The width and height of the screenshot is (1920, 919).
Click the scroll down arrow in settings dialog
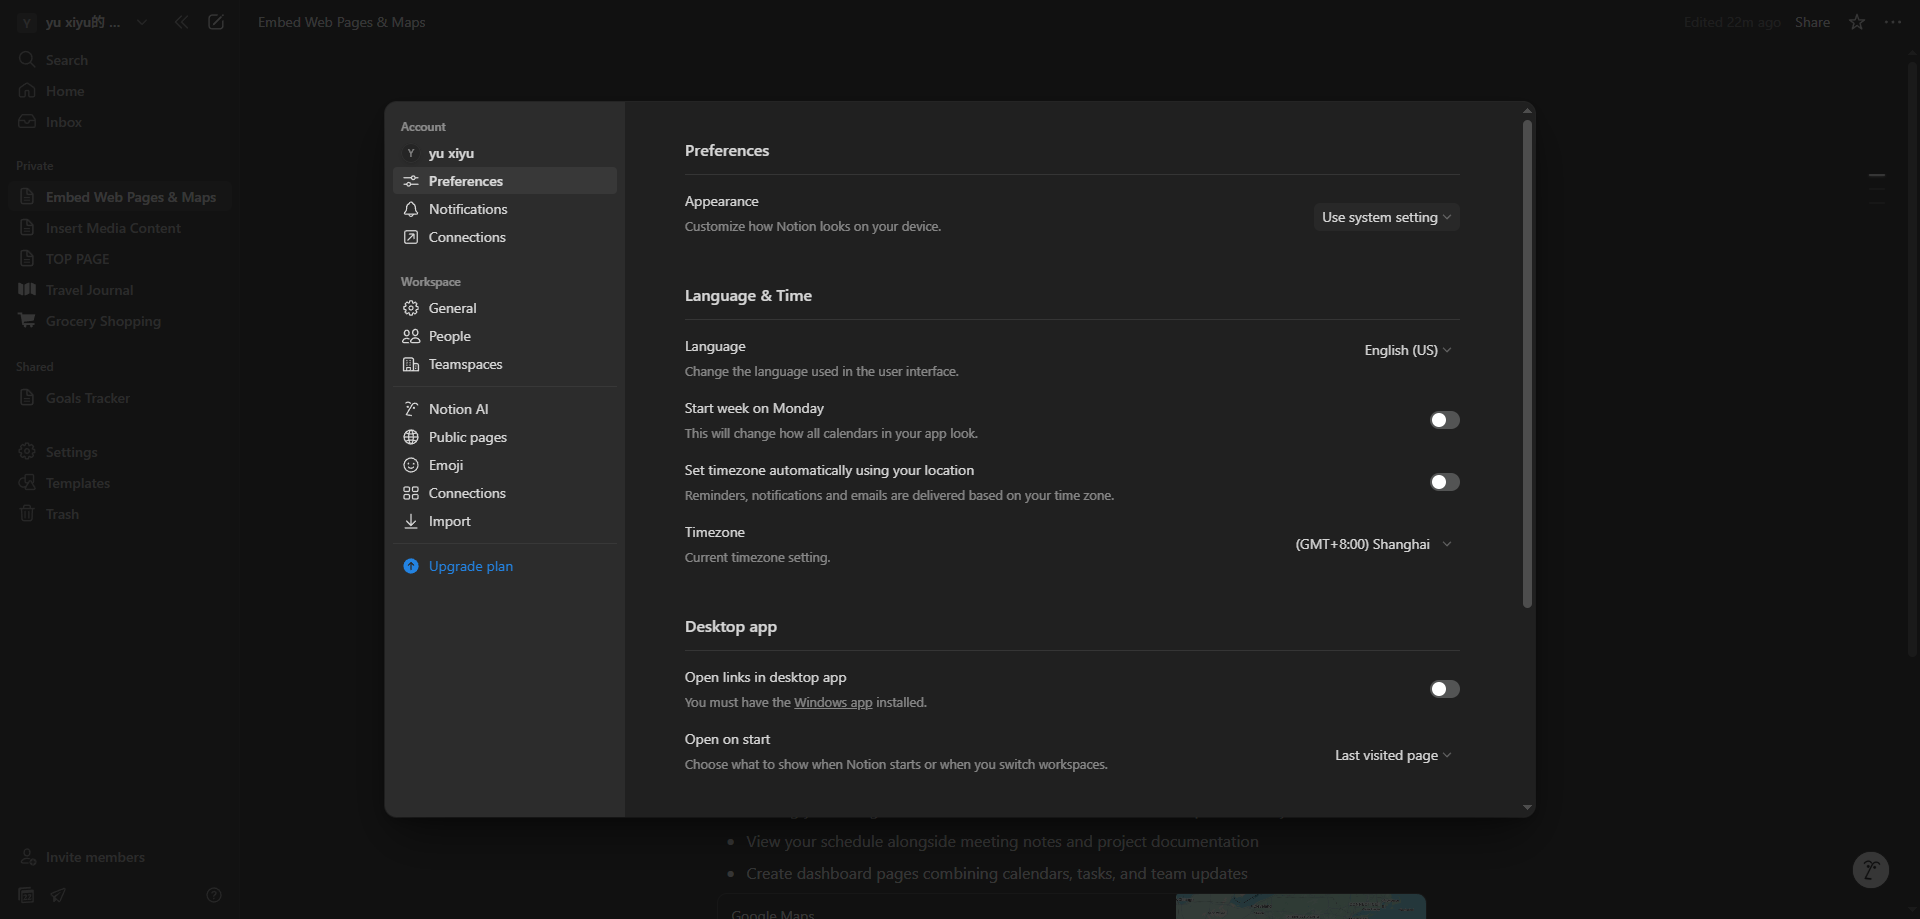coord(1527,807)
